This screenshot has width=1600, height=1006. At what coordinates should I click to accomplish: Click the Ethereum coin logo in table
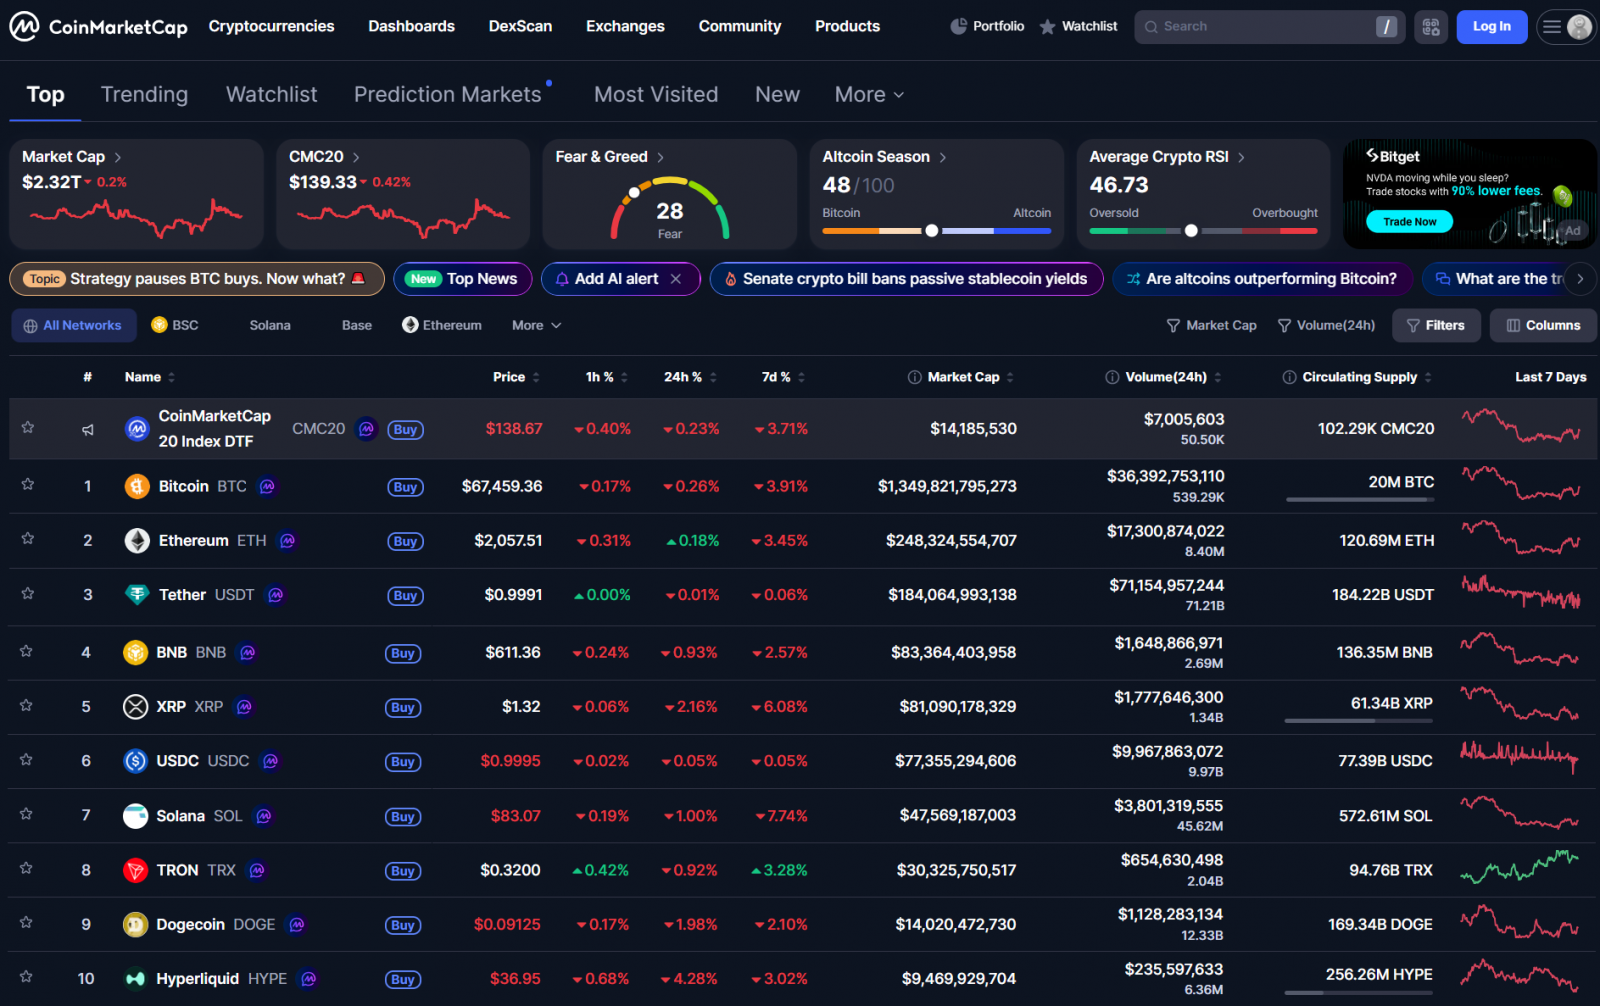click(136, 541)
